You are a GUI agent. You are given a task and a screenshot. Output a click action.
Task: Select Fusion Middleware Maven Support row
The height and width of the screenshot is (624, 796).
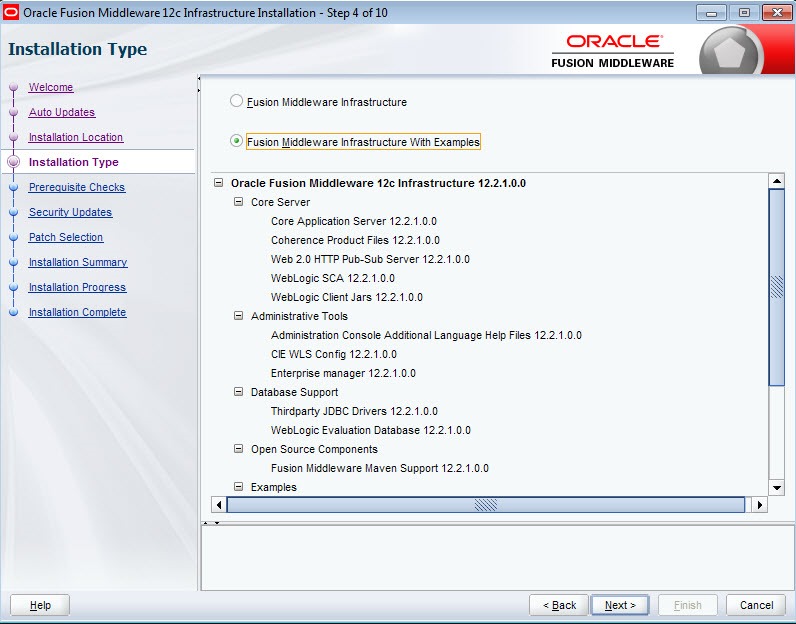pyautogui.click(x=379, y=468)
